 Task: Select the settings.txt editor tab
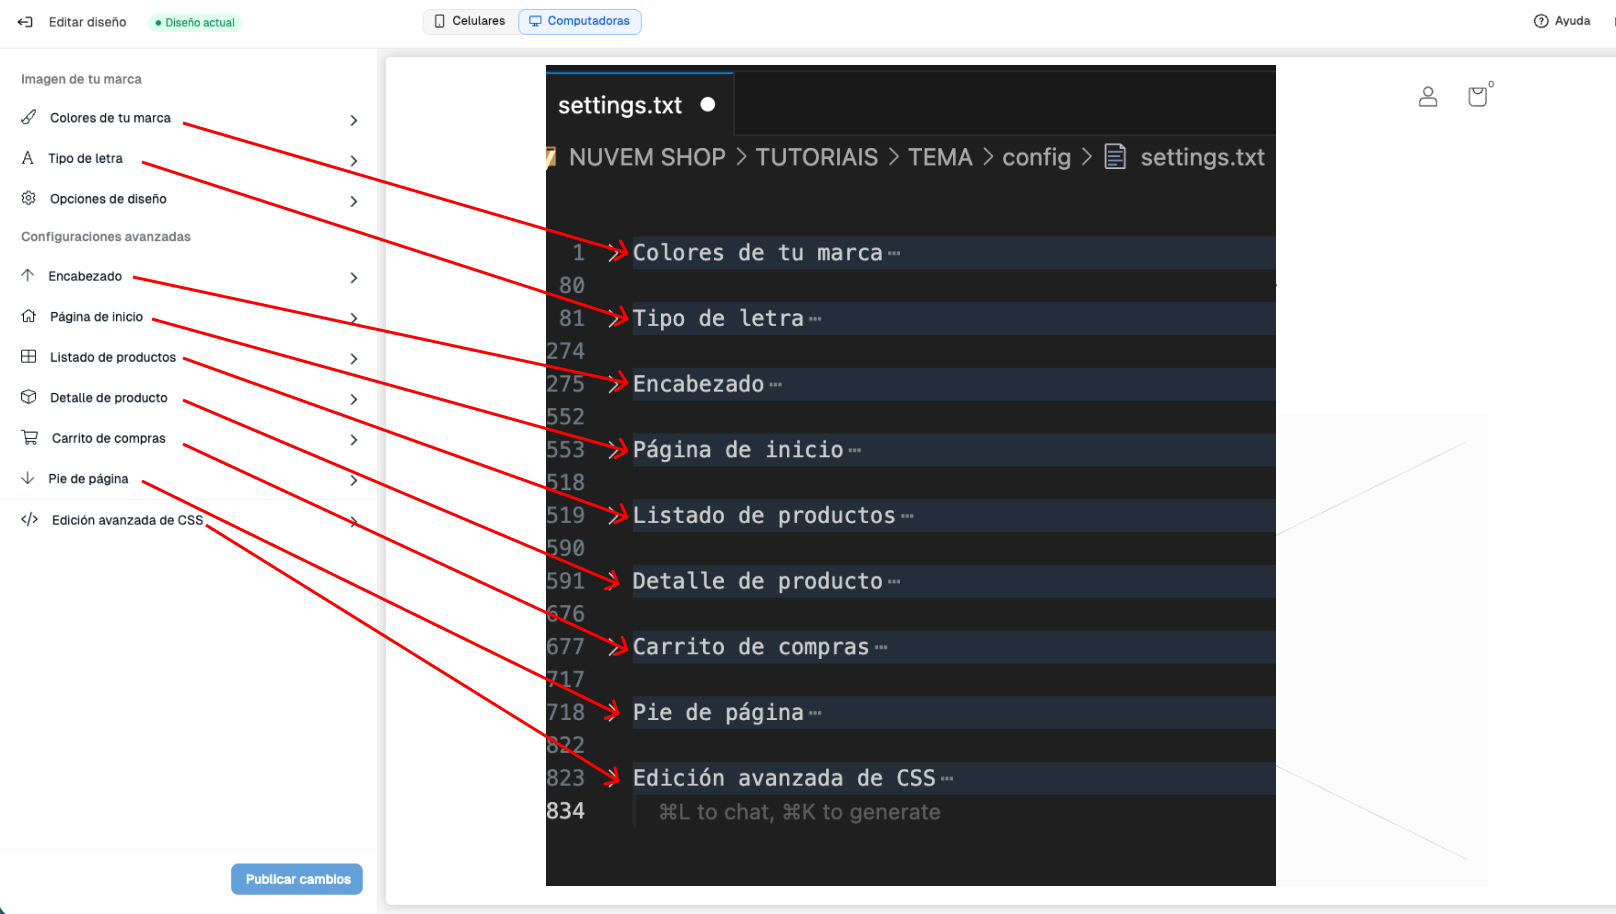point(639,104)
